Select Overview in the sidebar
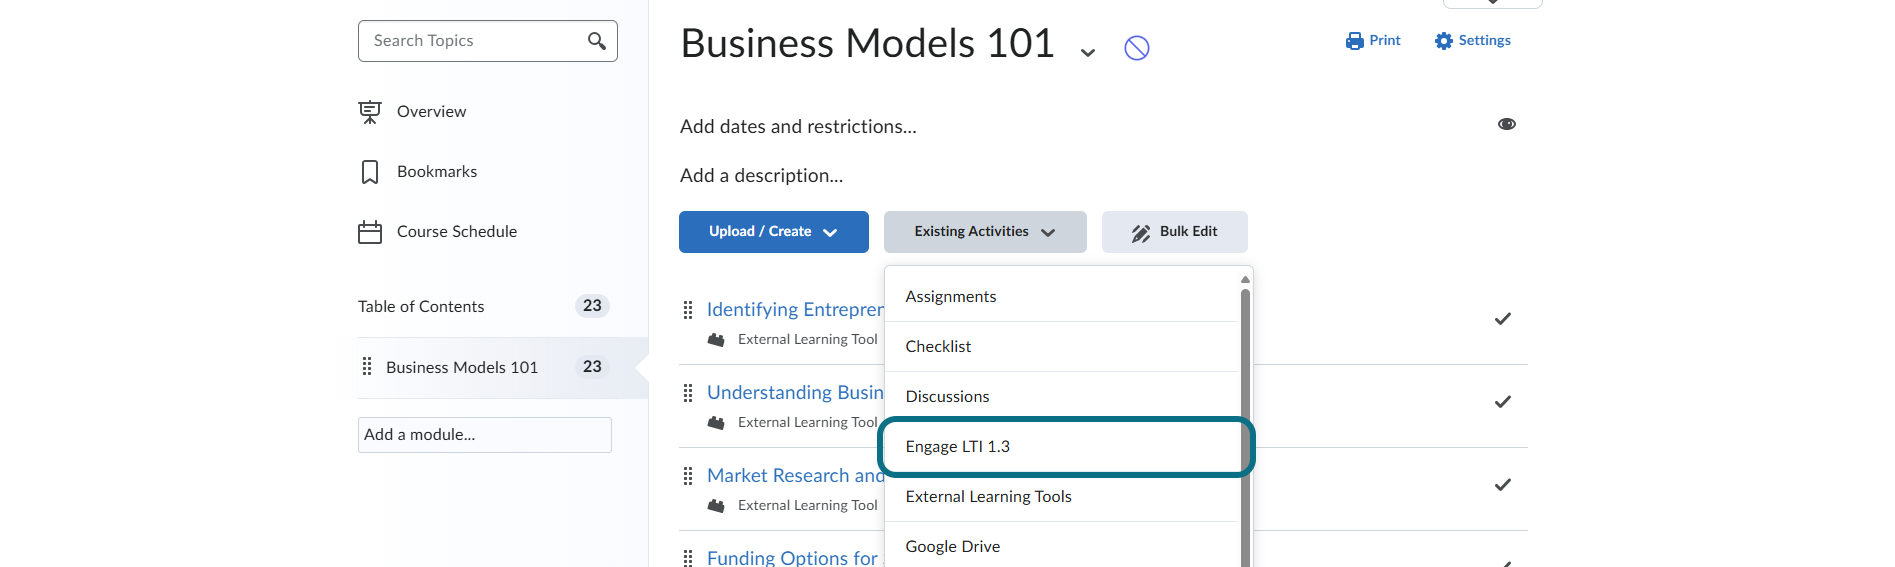This screenshot has height=567, width=1895. point(431,112)
